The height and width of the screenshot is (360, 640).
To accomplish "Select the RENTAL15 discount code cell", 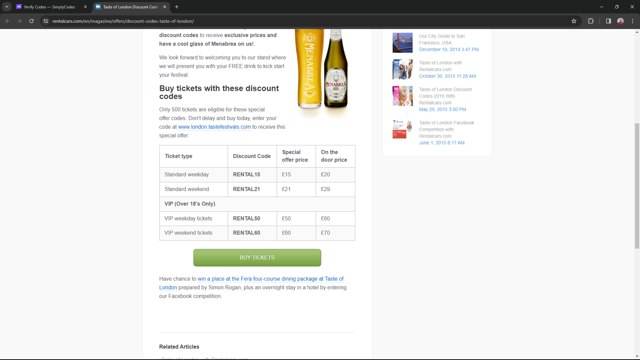I will click(x=252, y=174).
